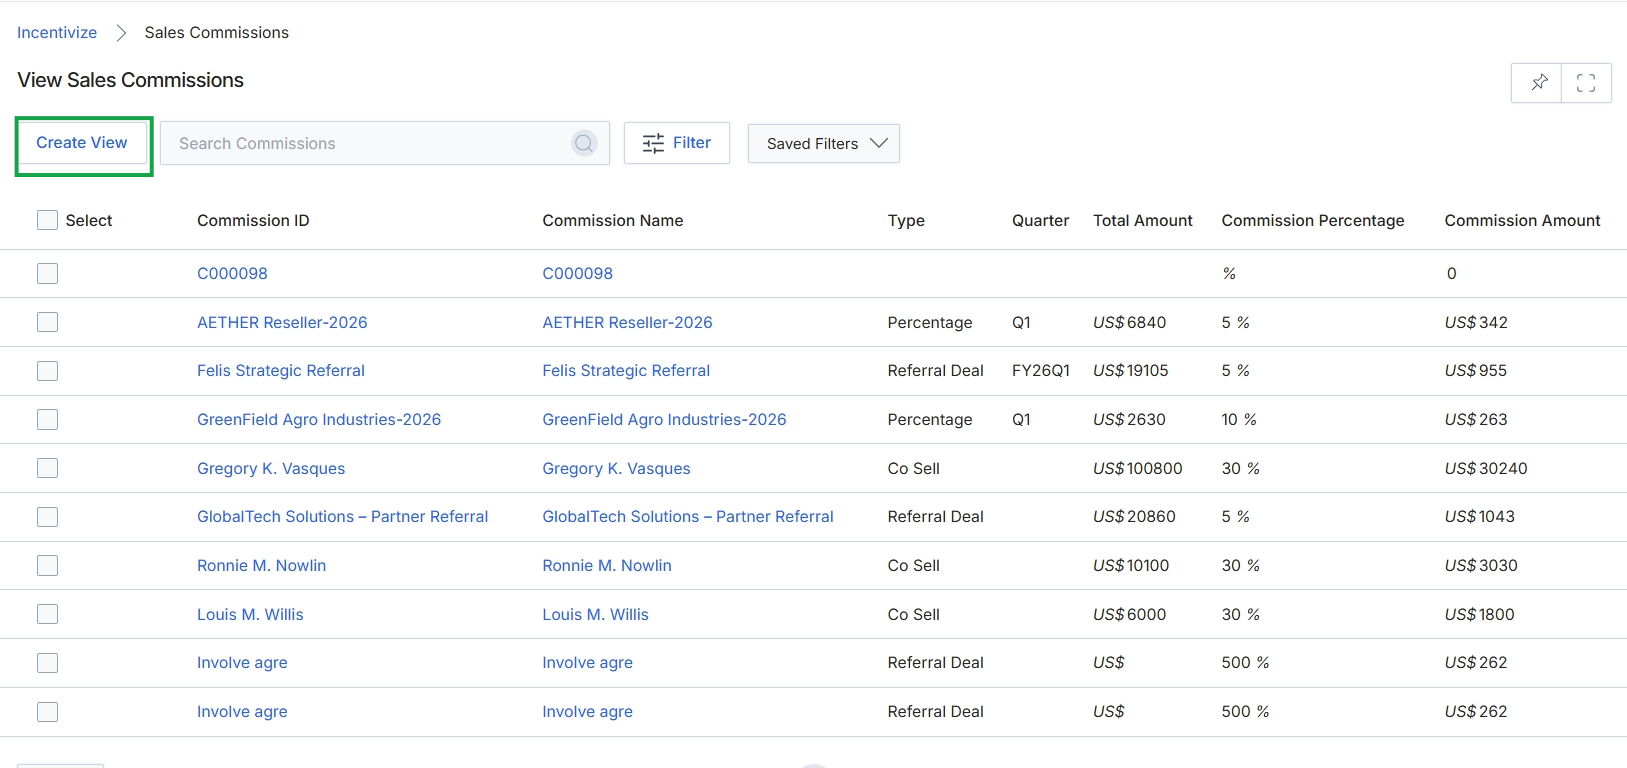This screenshot has width=1627, height=768.
Task: Check the Louis M. Willis row checkbox
Action: [47, 614]
